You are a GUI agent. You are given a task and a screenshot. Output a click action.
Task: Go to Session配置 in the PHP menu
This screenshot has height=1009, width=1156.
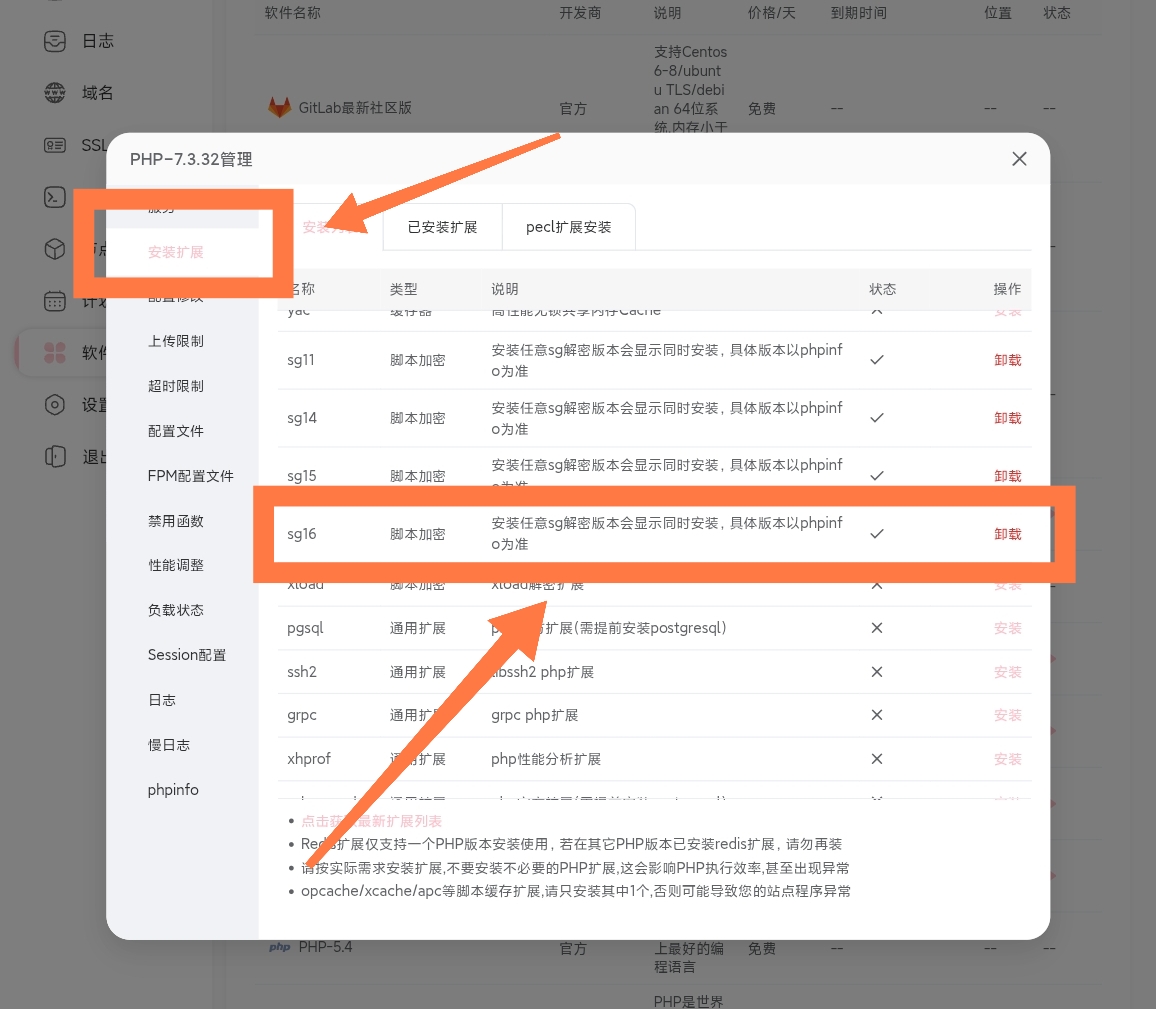[187, 655]
